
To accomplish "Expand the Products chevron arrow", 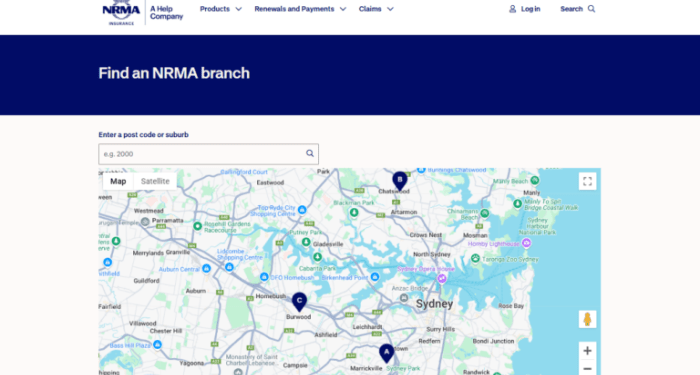I will tap(238, 9).
